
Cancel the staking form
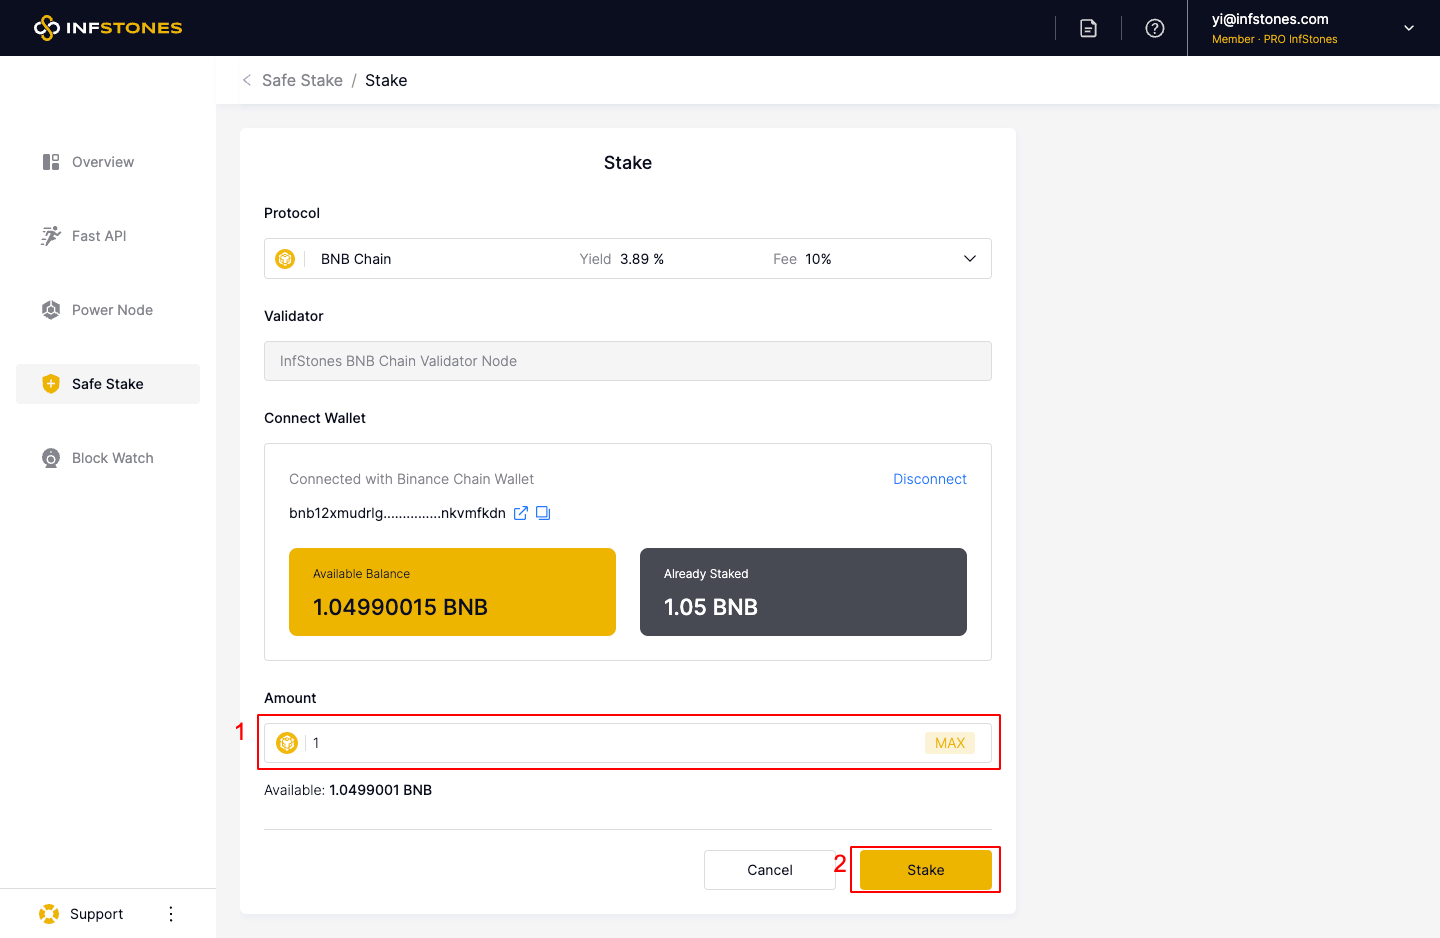coord(770,870)
